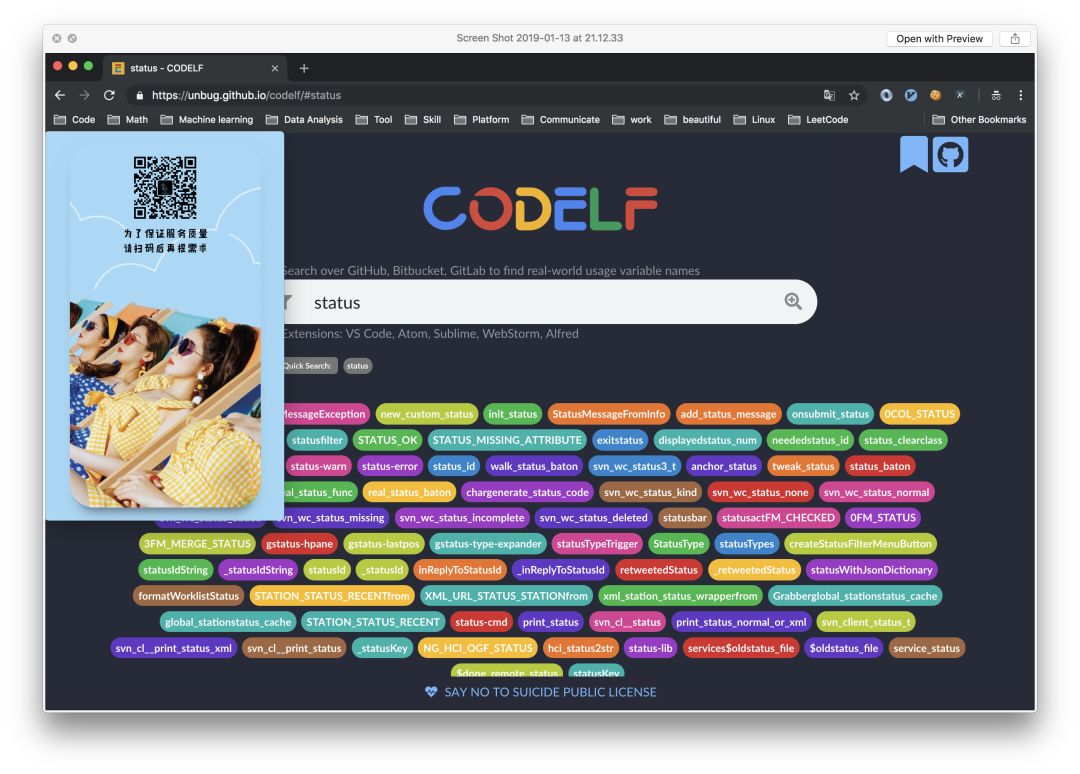Click the StatusMessageFromInfo tag
Screen dimensions: 1080x774
609,414
